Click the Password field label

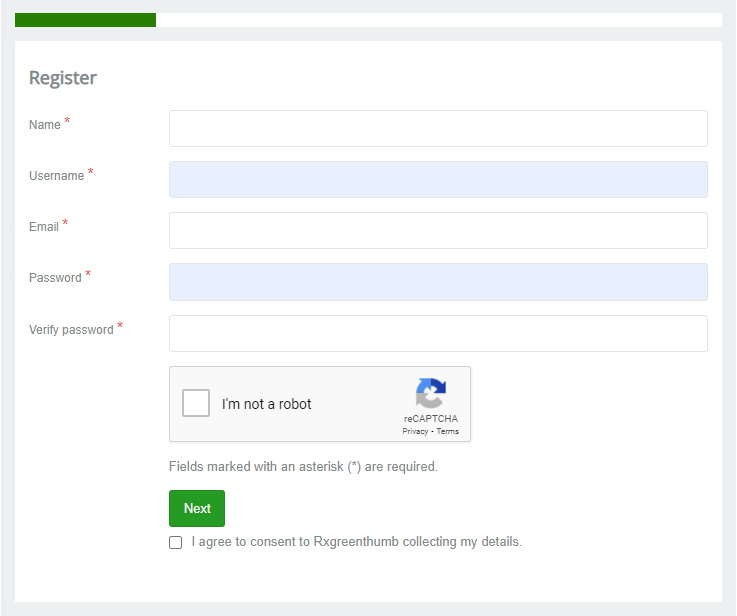tap(55, 278)
